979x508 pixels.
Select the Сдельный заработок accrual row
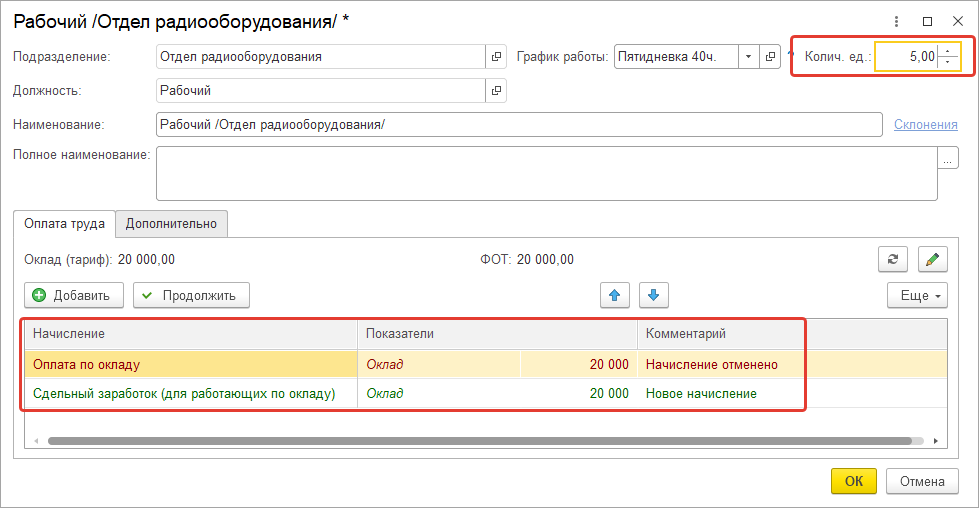click(183, 394)
